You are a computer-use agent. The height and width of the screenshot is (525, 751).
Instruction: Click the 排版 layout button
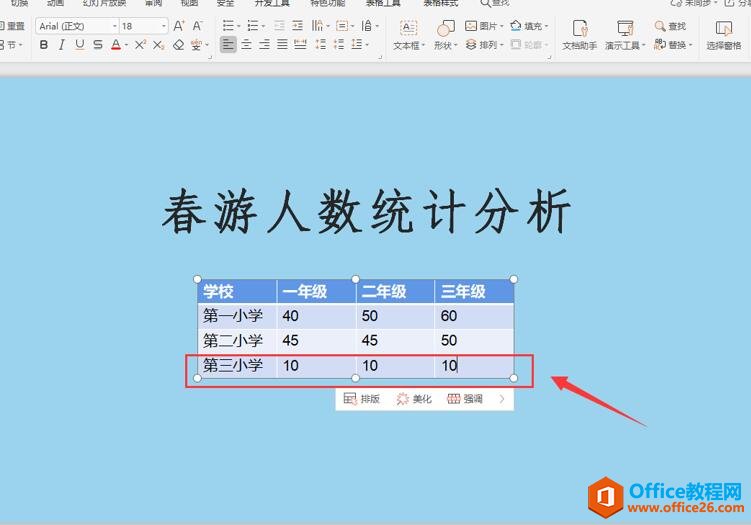[x=362, y=399]
